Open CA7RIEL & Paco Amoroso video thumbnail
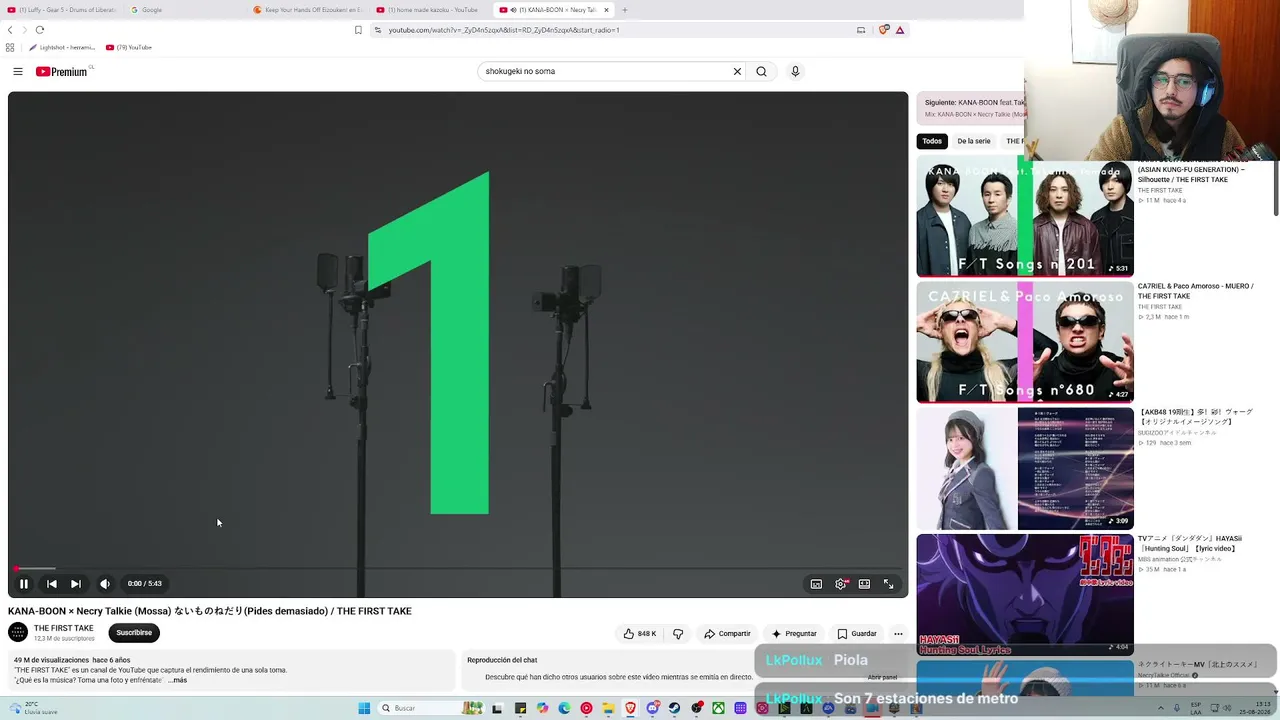Viewport: 1280px width, 720px height. click(1025, 342)
